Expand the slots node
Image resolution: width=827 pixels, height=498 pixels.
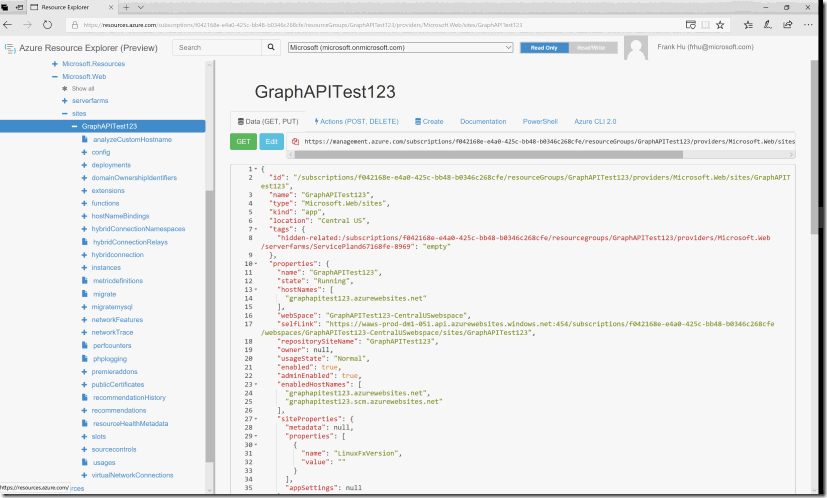84,437
